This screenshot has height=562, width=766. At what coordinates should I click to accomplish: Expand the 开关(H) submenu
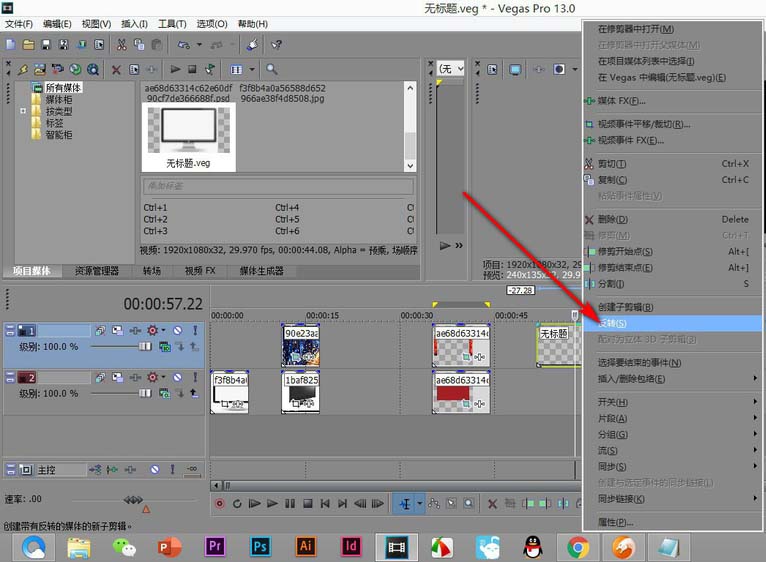coord(672,402)
